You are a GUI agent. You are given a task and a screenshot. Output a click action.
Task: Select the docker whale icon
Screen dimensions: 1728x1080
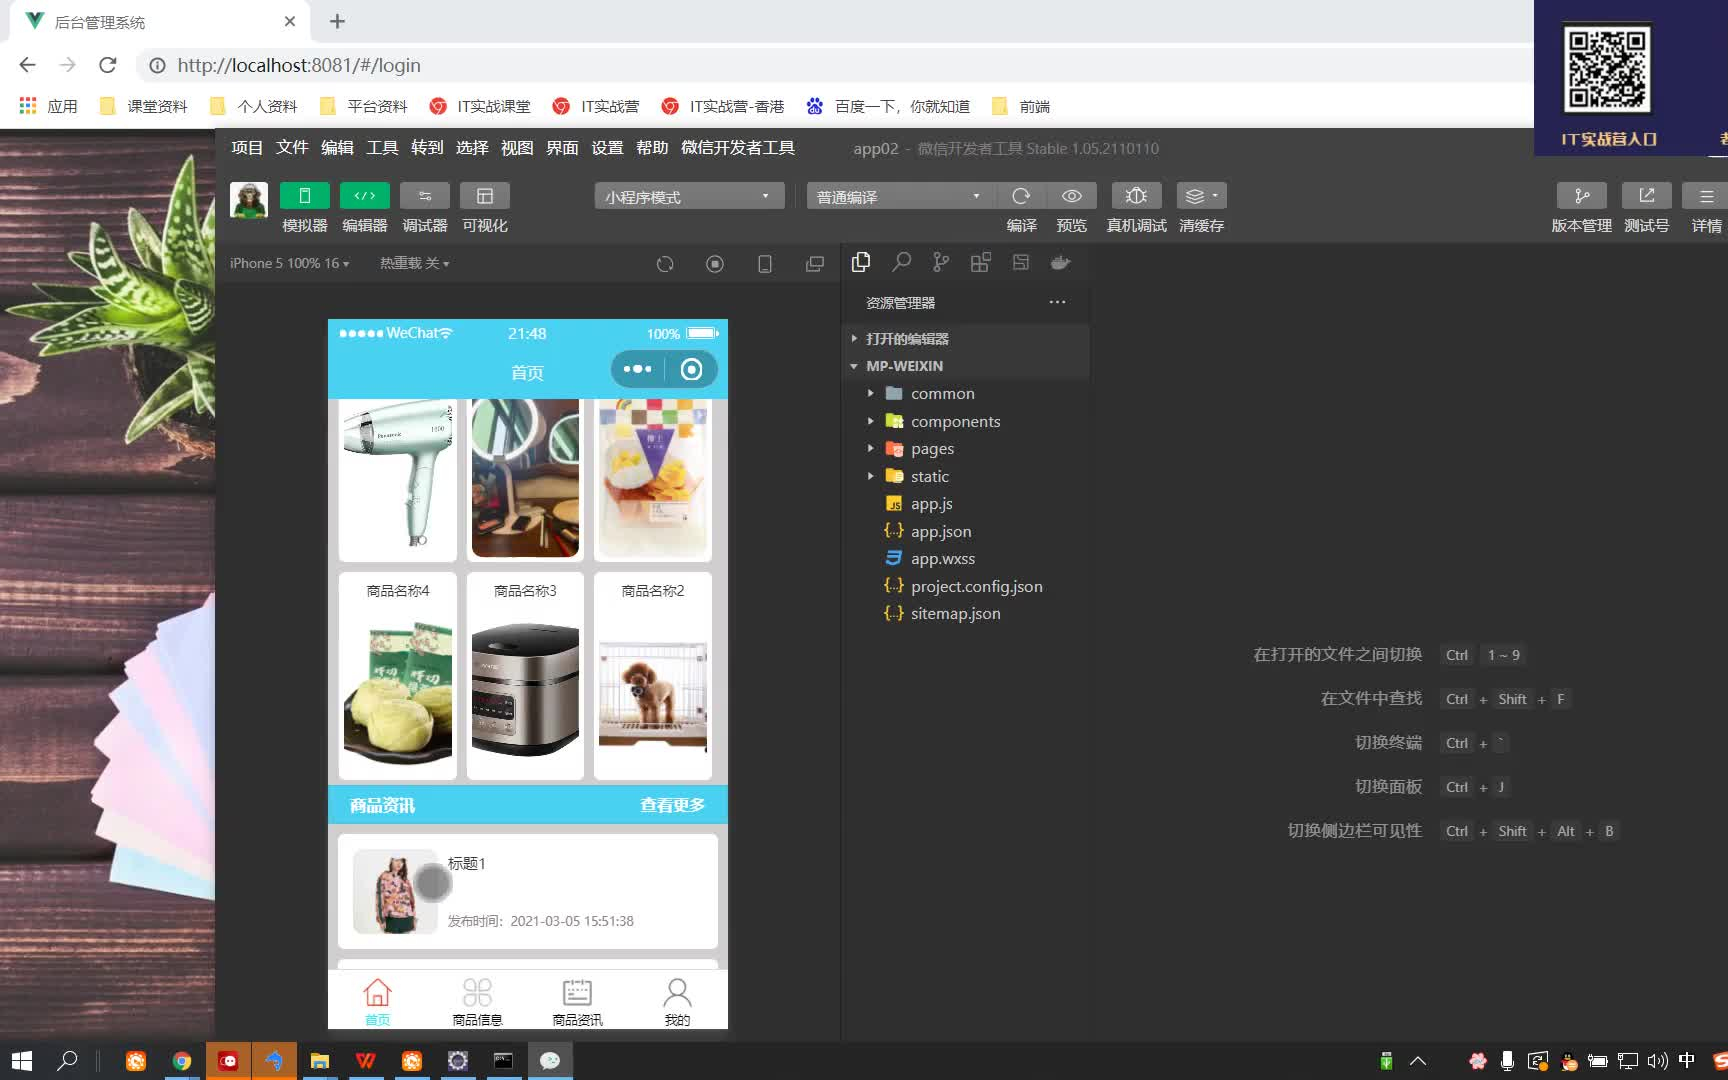point(1061,262)
